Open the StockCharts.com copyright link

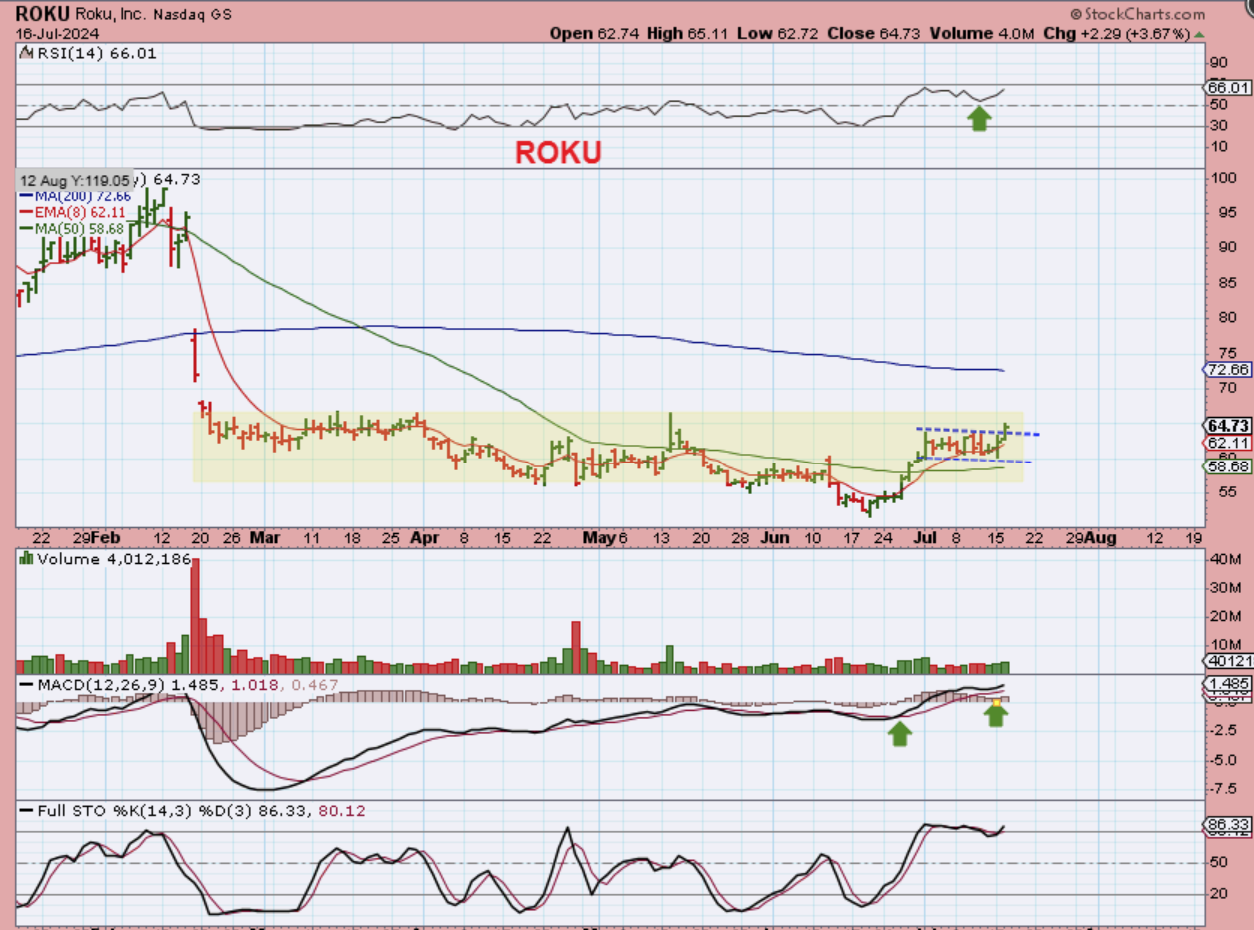point(1137,14)
